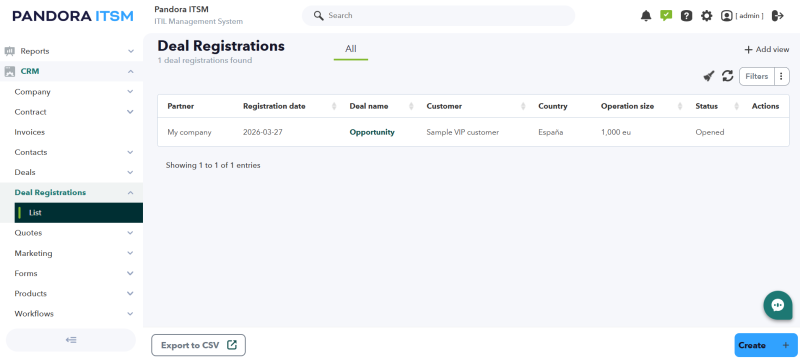Image resolution: width=800 pixels, height=360 pixels.
Task: Open the Marketing menu item
Action: coord(33,253)
